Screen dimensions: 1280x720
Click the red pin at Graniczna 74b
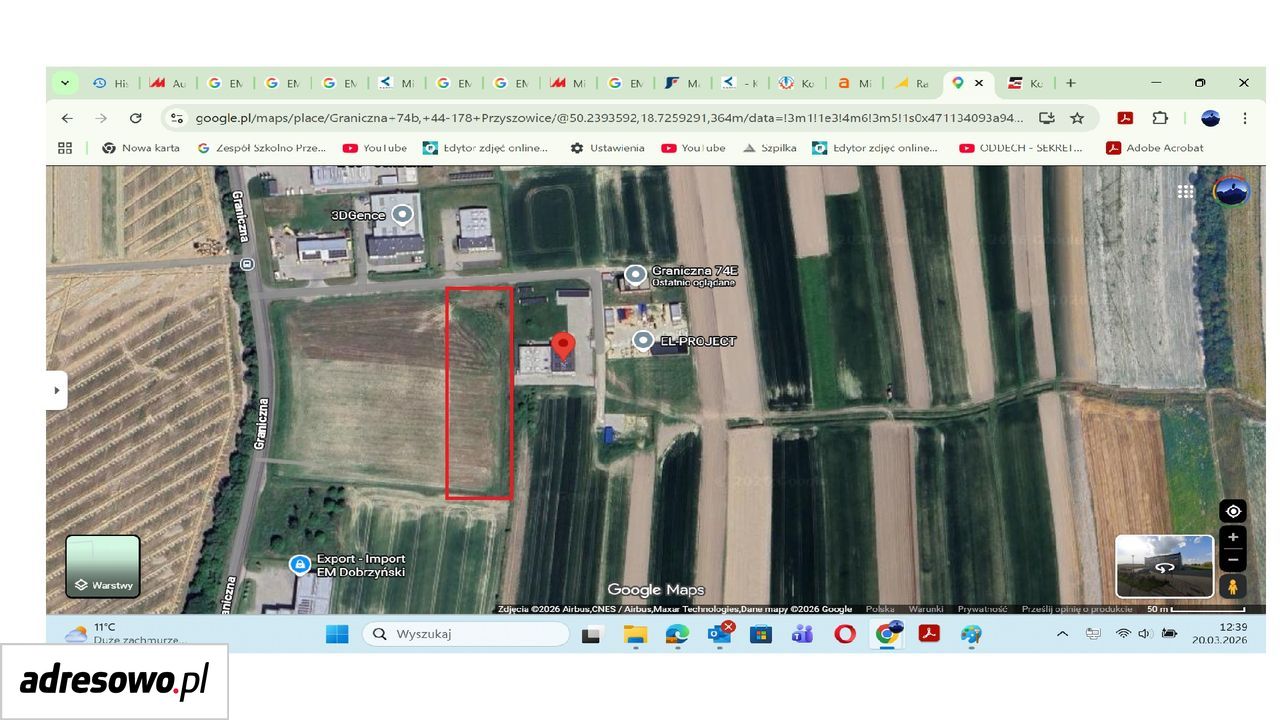564,346
